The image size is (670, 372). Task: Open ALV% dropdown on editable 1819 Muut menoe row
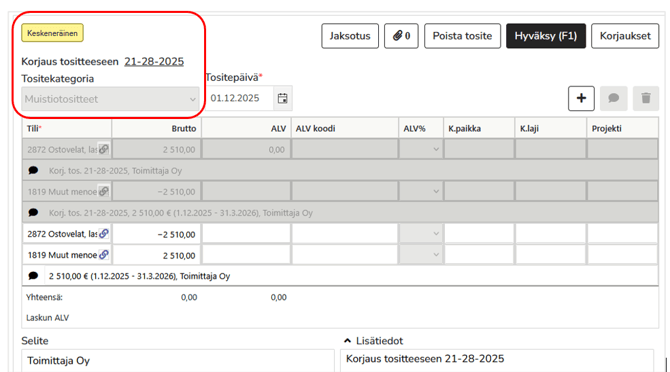421,255
